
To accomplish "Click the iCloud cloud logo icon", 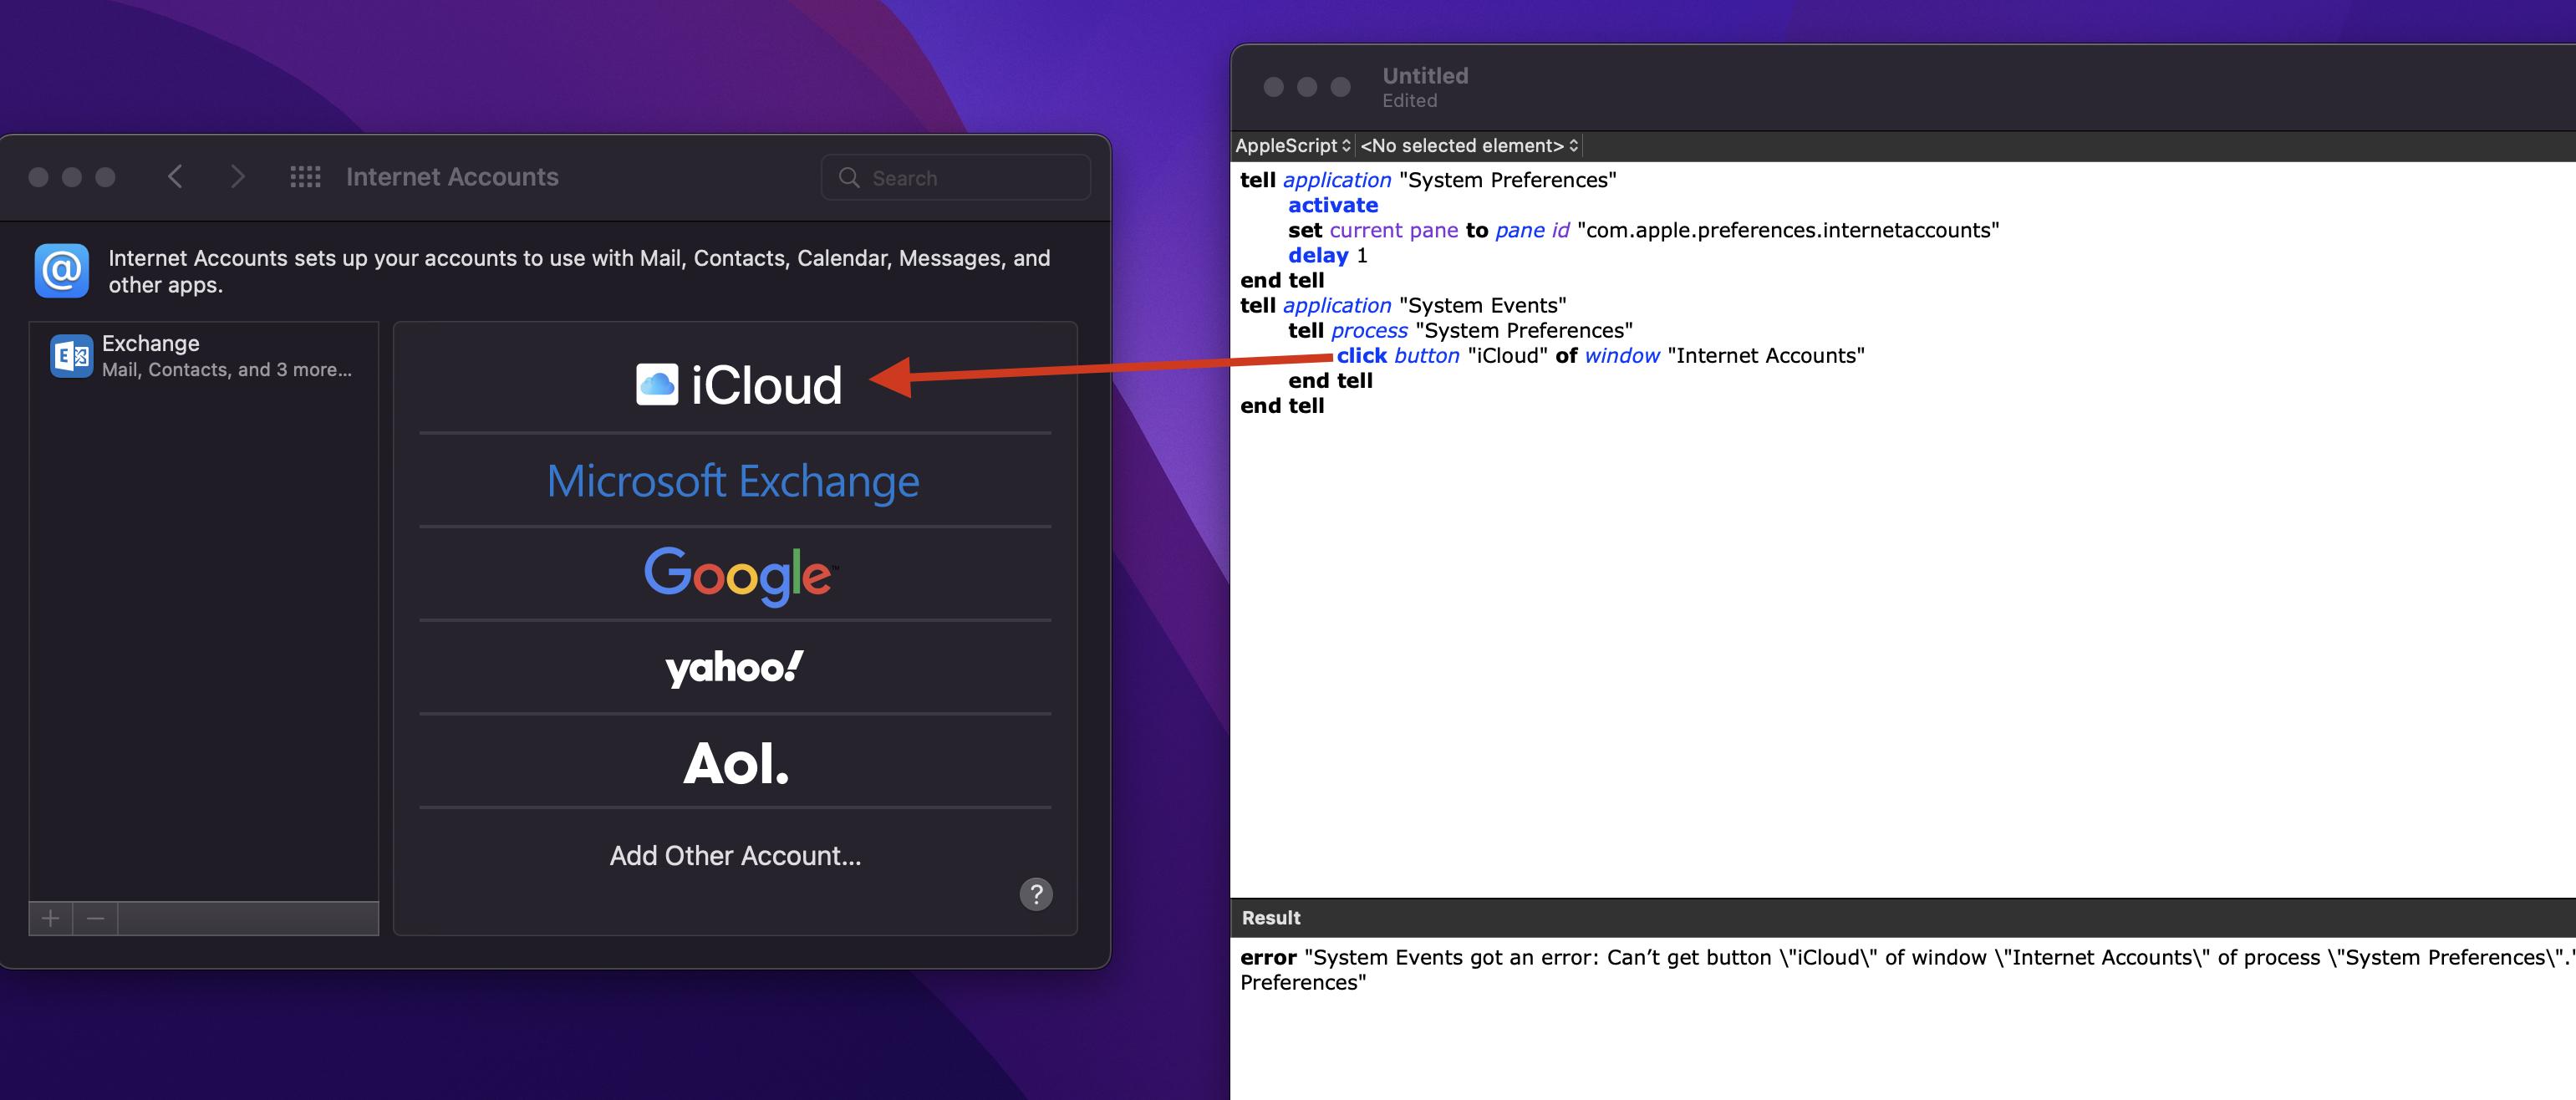I will coord(657,385).
